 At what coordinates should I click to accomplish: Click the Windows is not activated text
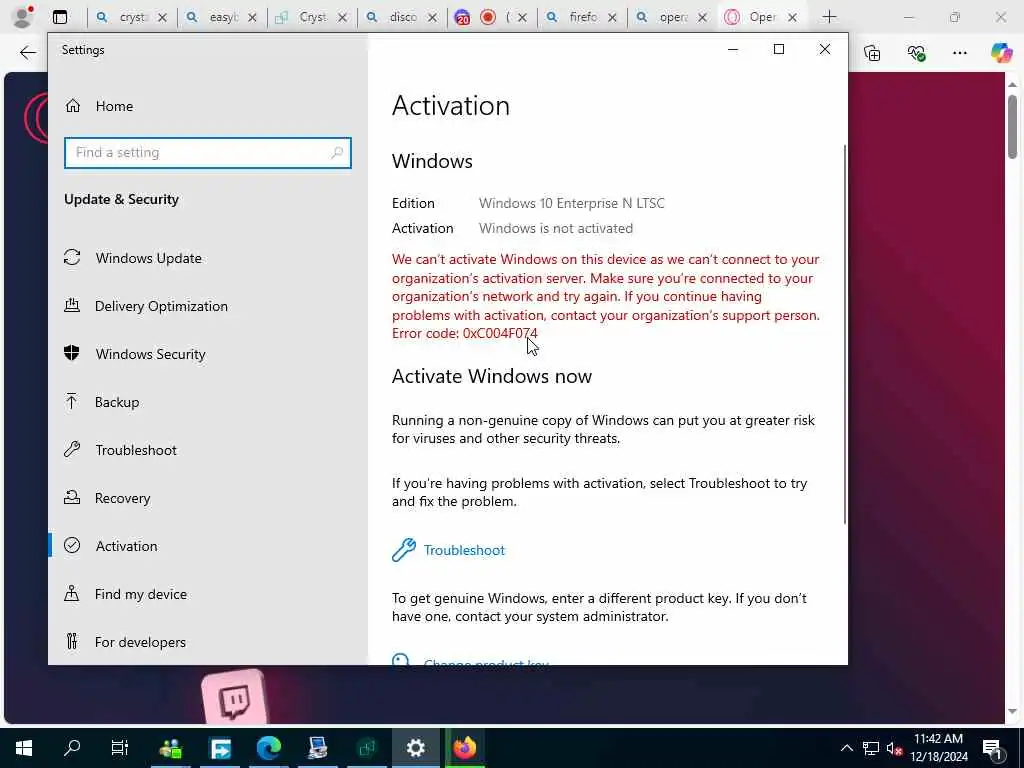(556, 228)
